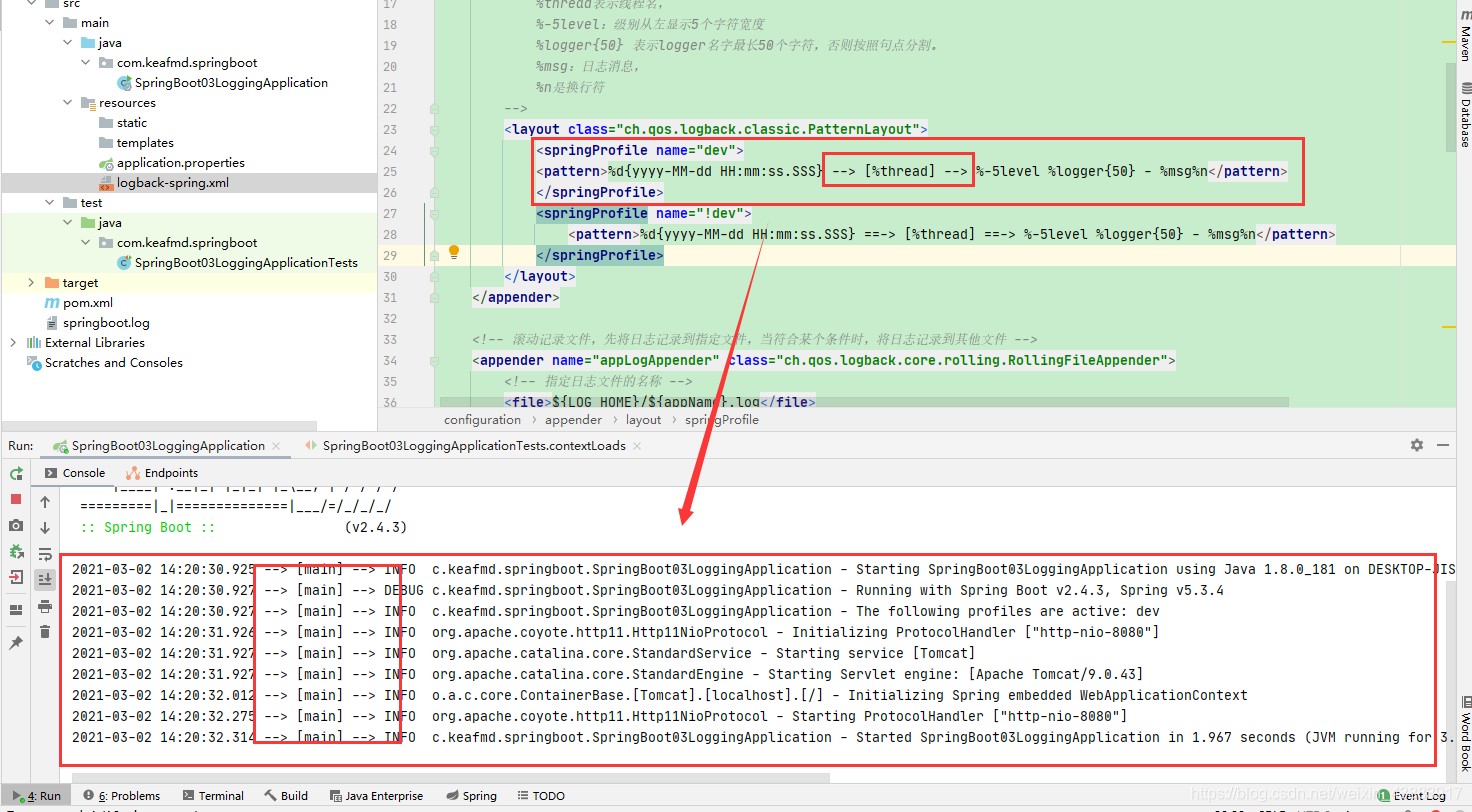The height and width of the screenshot is (812, 1472).
Task: Open Run tool window settings gear
Action: [1417, 445]
